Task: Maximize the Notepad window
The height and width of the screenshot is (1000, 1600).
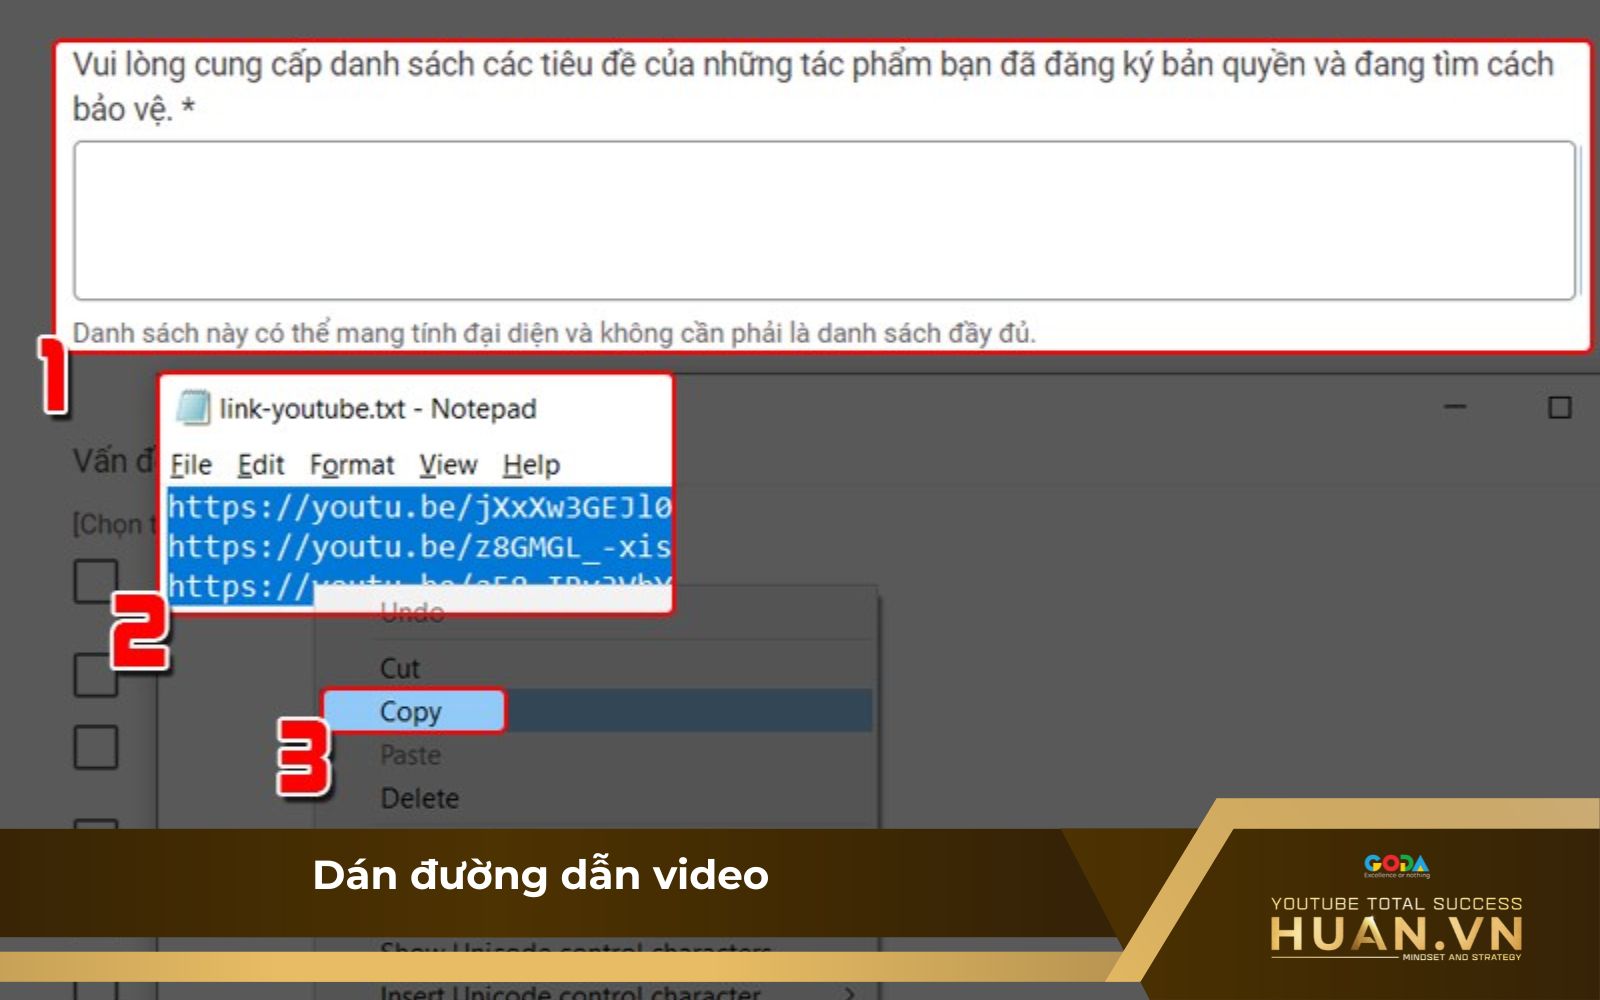Action: 1560,407
